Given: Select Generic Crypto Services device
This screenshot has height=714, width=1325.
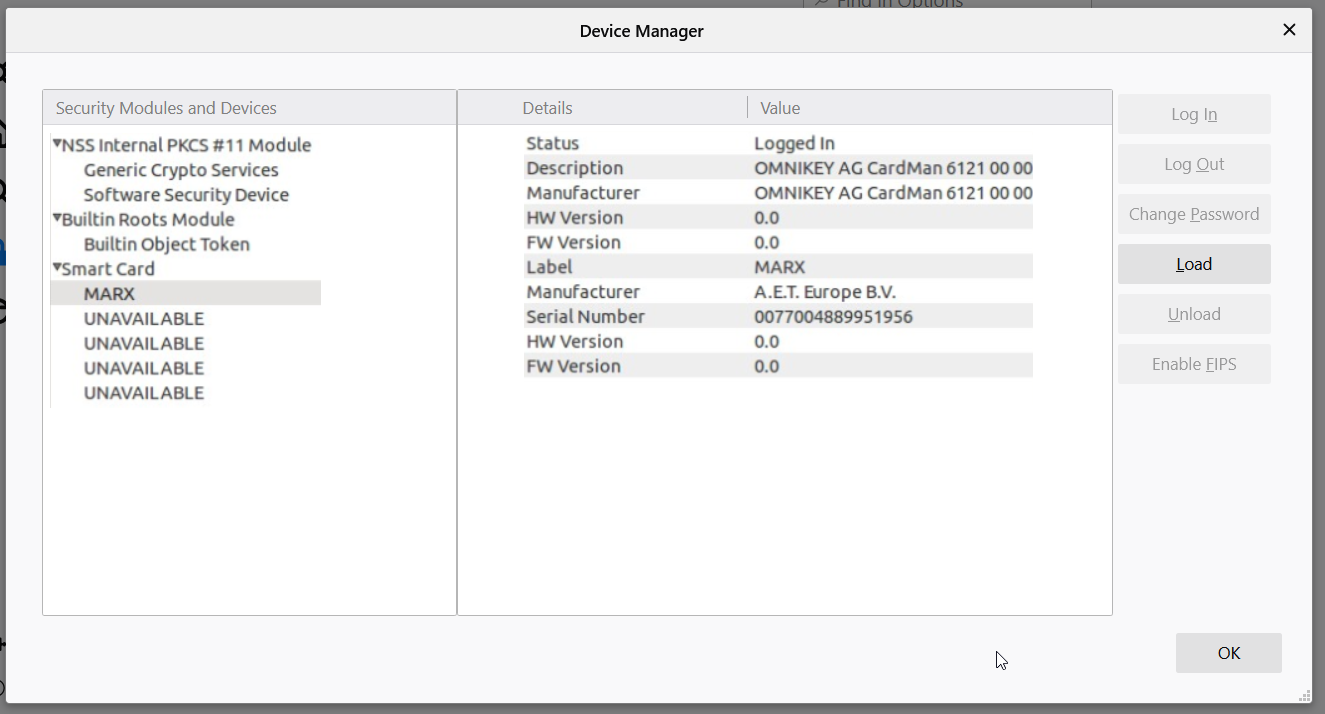Looking at the screenshot, I should coord(181,170).
